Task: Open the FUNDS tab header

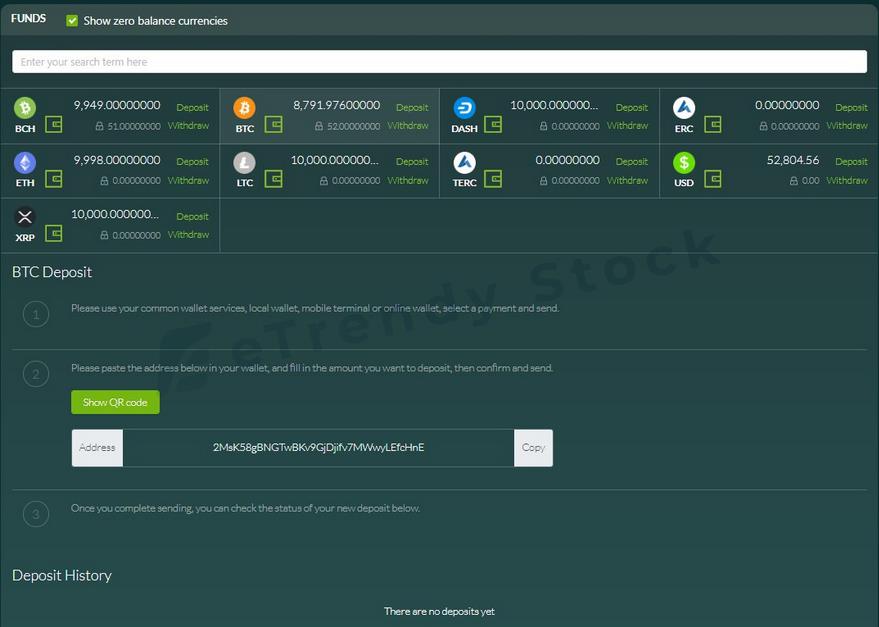Action: click(x=28, y=19)
